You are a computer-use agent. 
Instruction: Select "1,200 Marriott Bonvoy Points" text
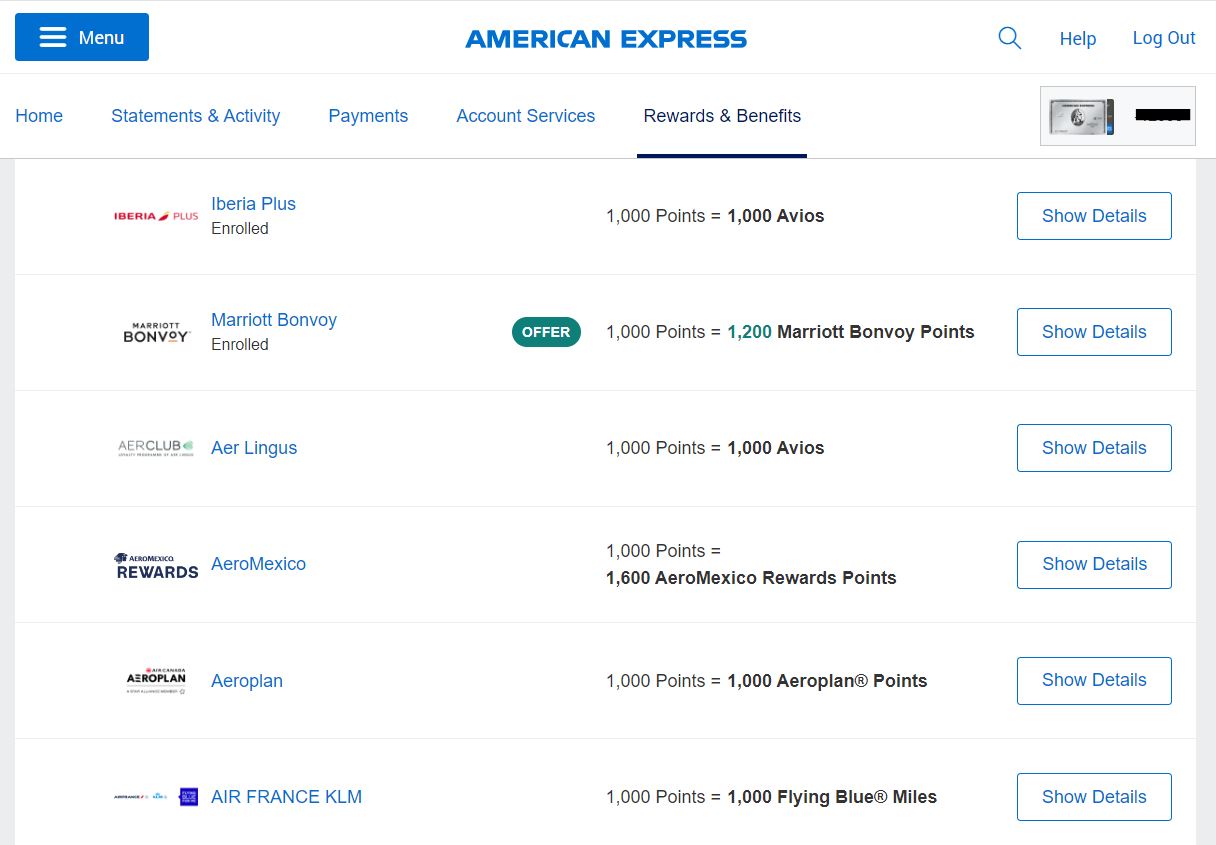(851, 332)
